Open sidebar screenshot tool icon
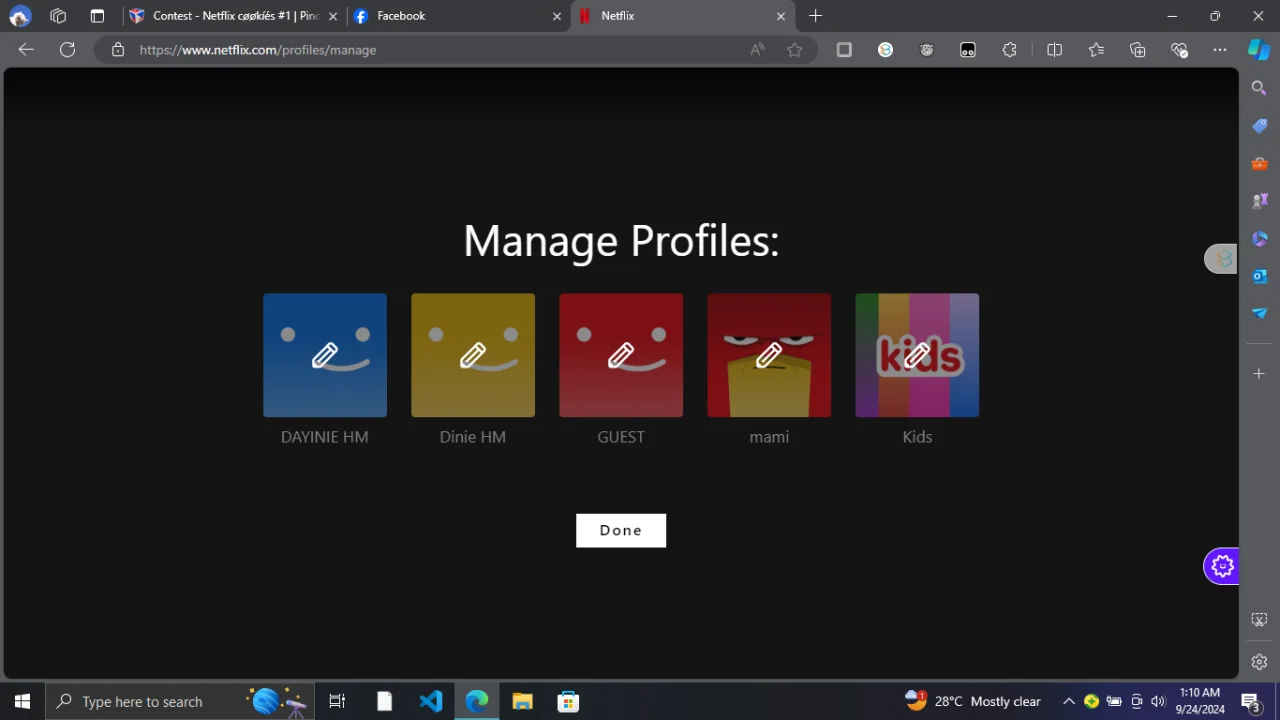Screen dimensions: 1280x720 pos(1259,620)
